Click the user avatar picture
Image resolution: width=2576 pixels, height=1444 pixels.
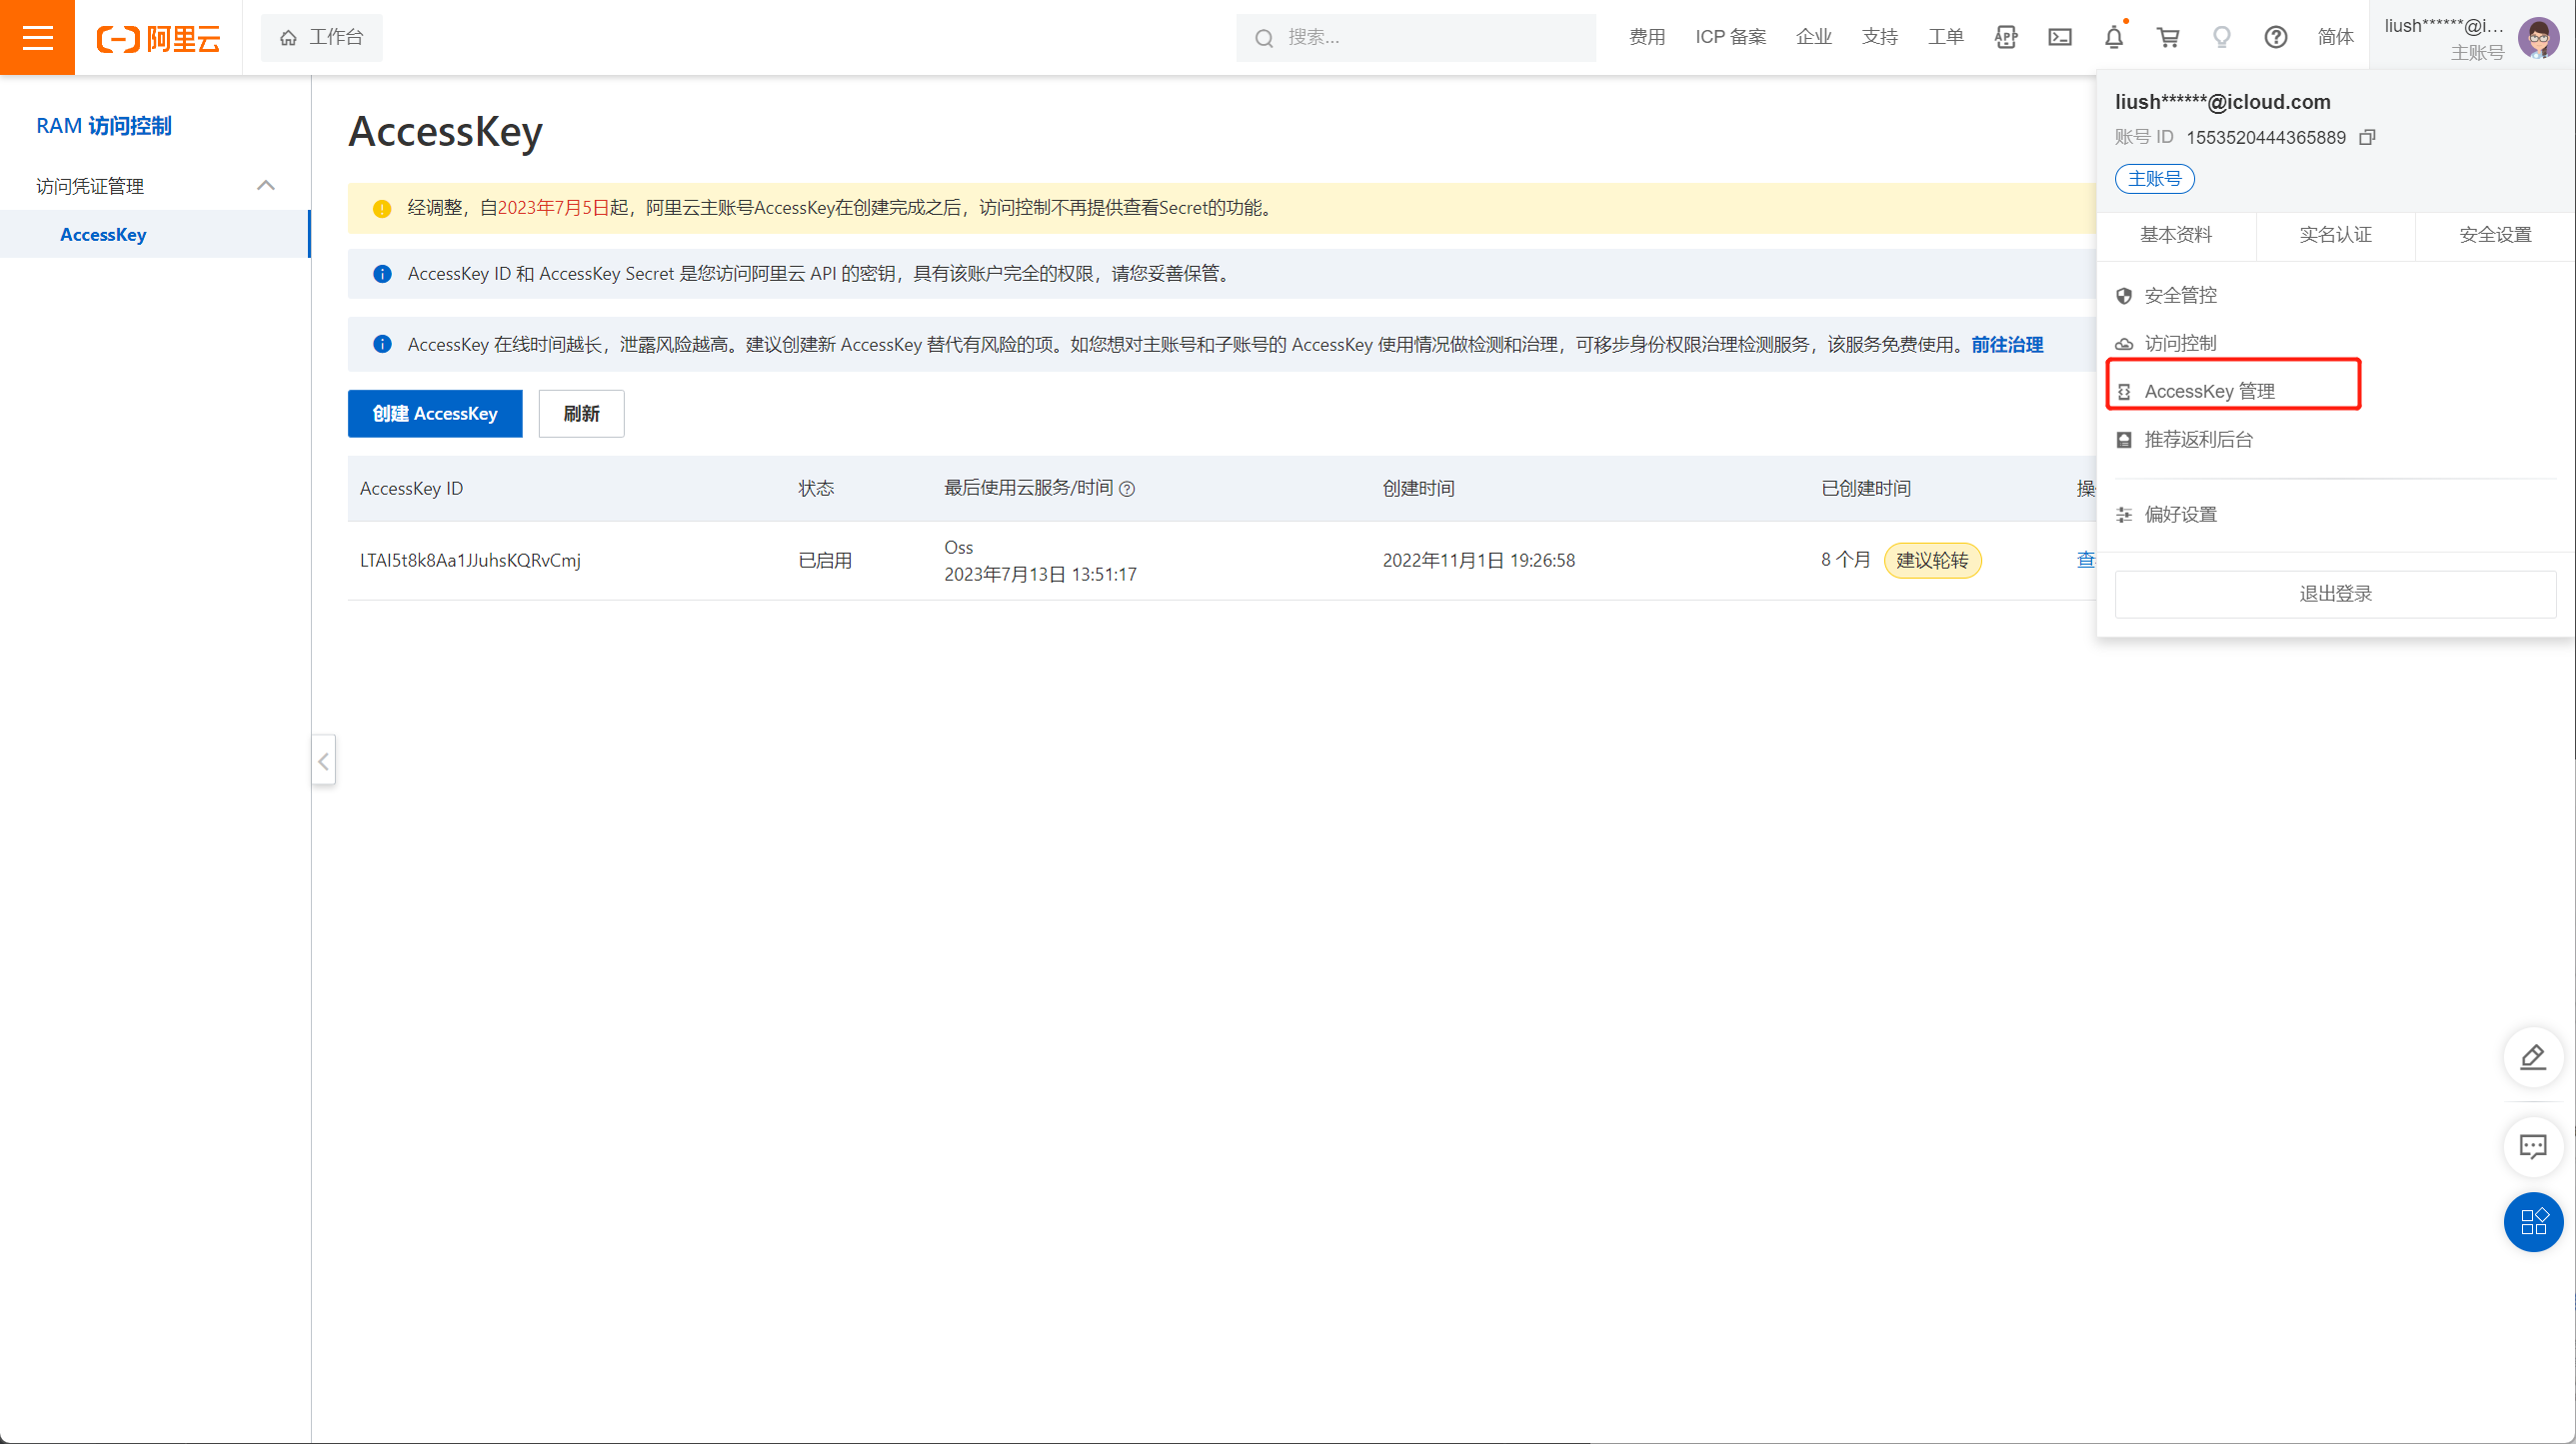point(2538,38)
